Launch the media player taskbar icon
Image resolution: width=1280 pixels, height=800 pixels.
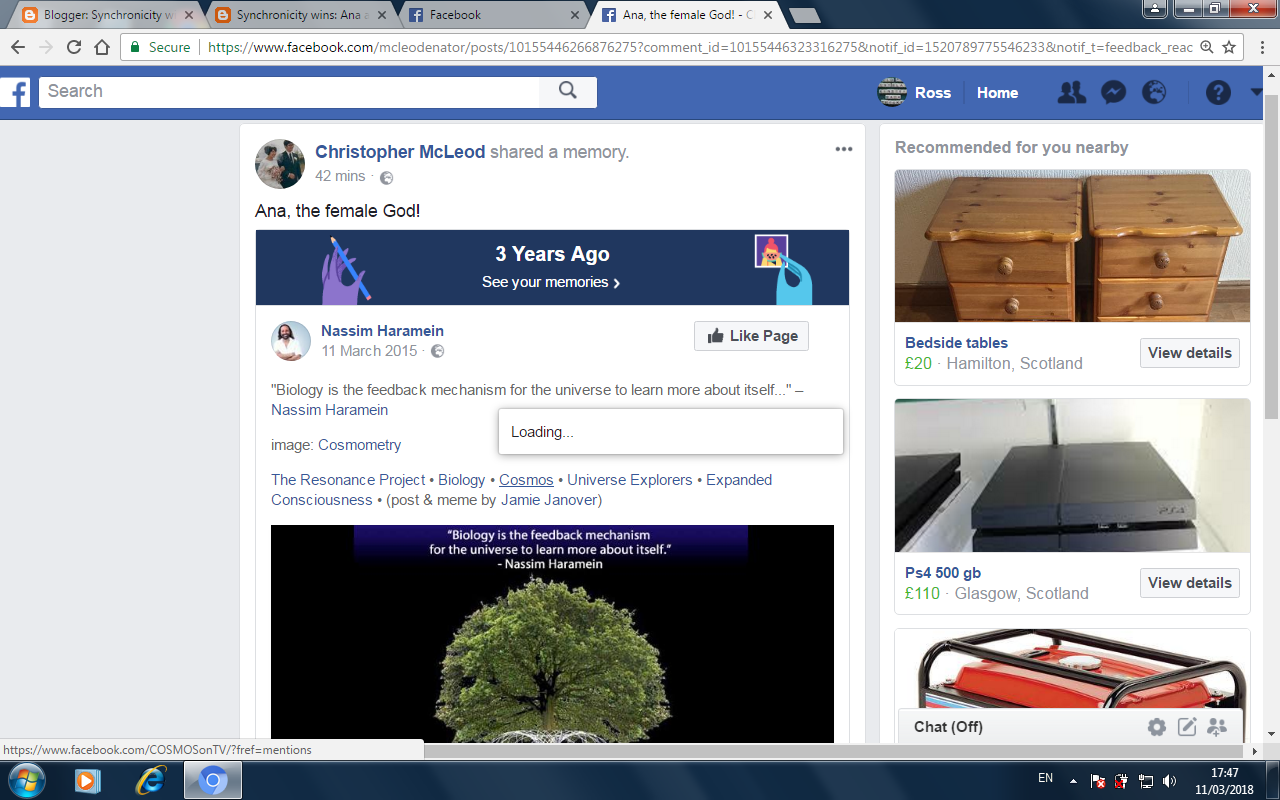click(88, 780)
